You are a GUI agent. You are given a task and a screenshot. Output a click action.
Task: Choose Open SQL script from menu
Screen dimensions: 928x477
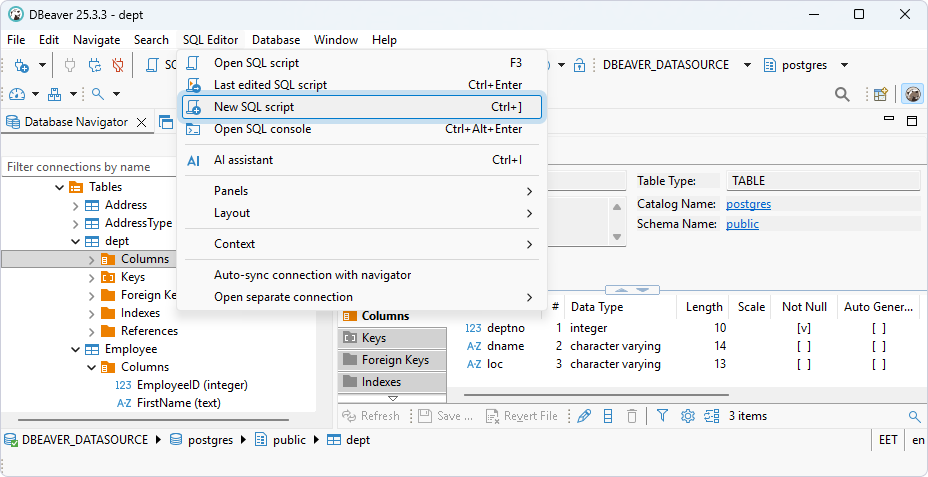click(362, 63)
